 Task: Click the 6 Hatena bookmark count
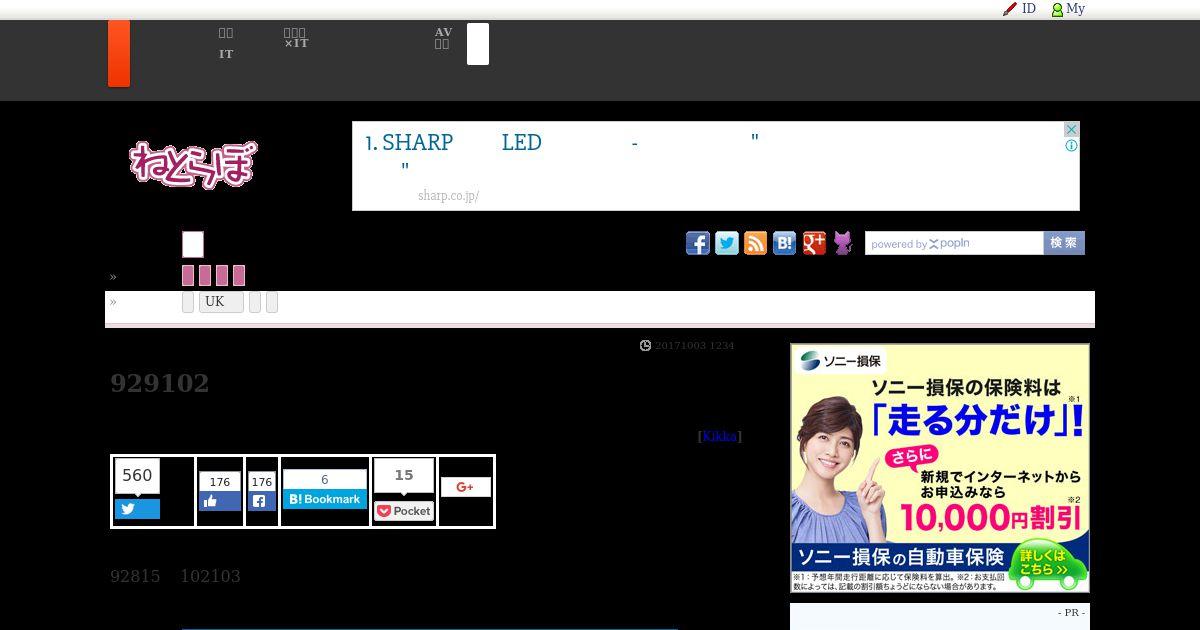pos(325,480)
